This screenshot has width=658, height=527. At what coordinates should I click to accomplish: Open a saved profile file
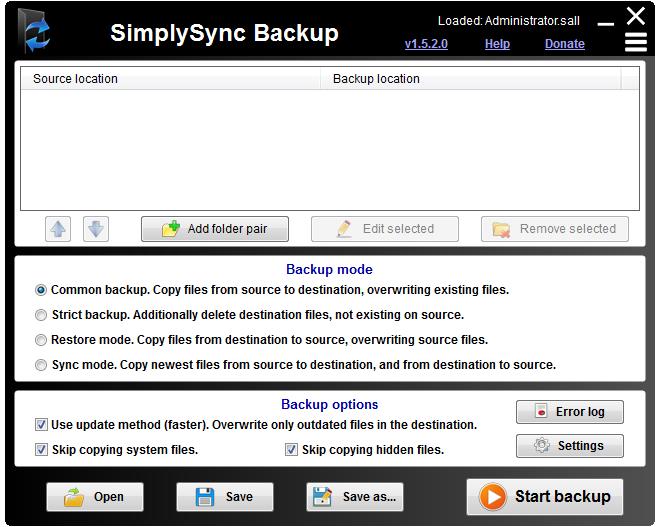coord(94,497)
